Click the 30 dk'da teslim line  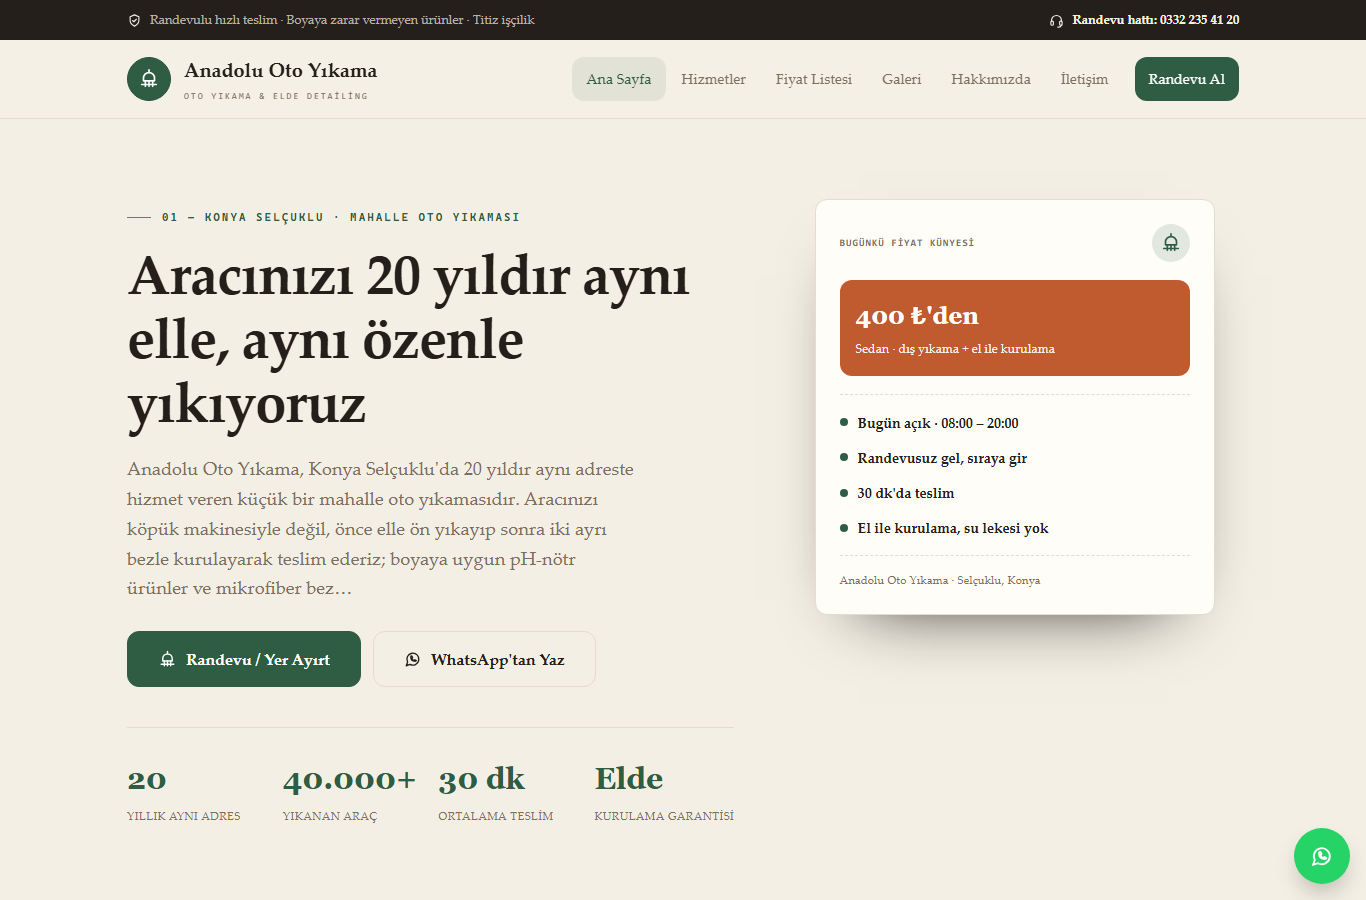pyautogui.click(x=906, y=493)
